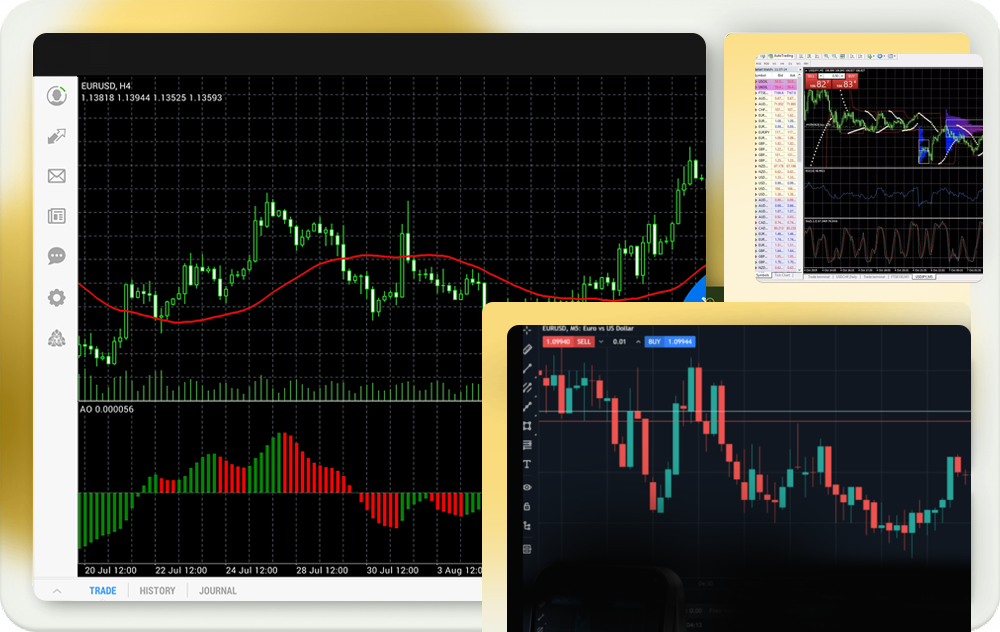The height and width of the screenshot is (632, 1000).
Task: Open the mailbox envelope icon
Action: point(56,176)
